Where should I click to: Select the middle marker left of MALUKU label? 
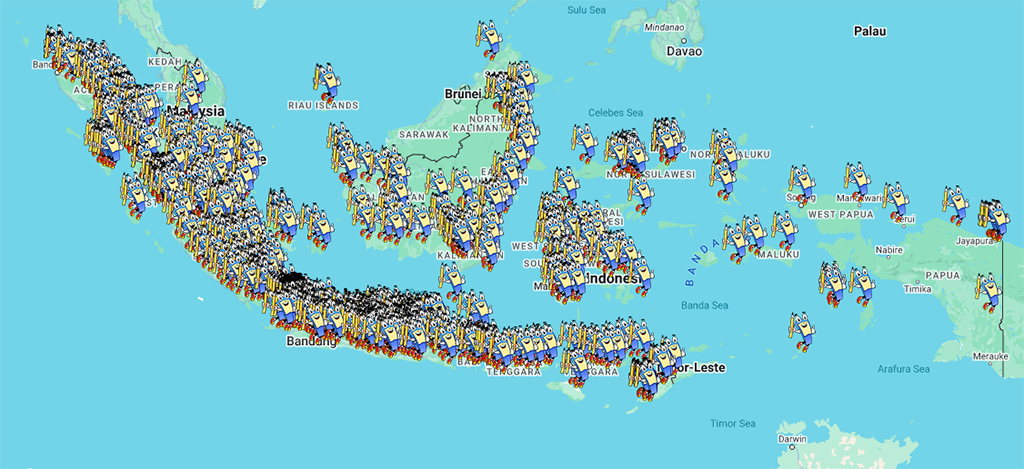tap(755, 235)
